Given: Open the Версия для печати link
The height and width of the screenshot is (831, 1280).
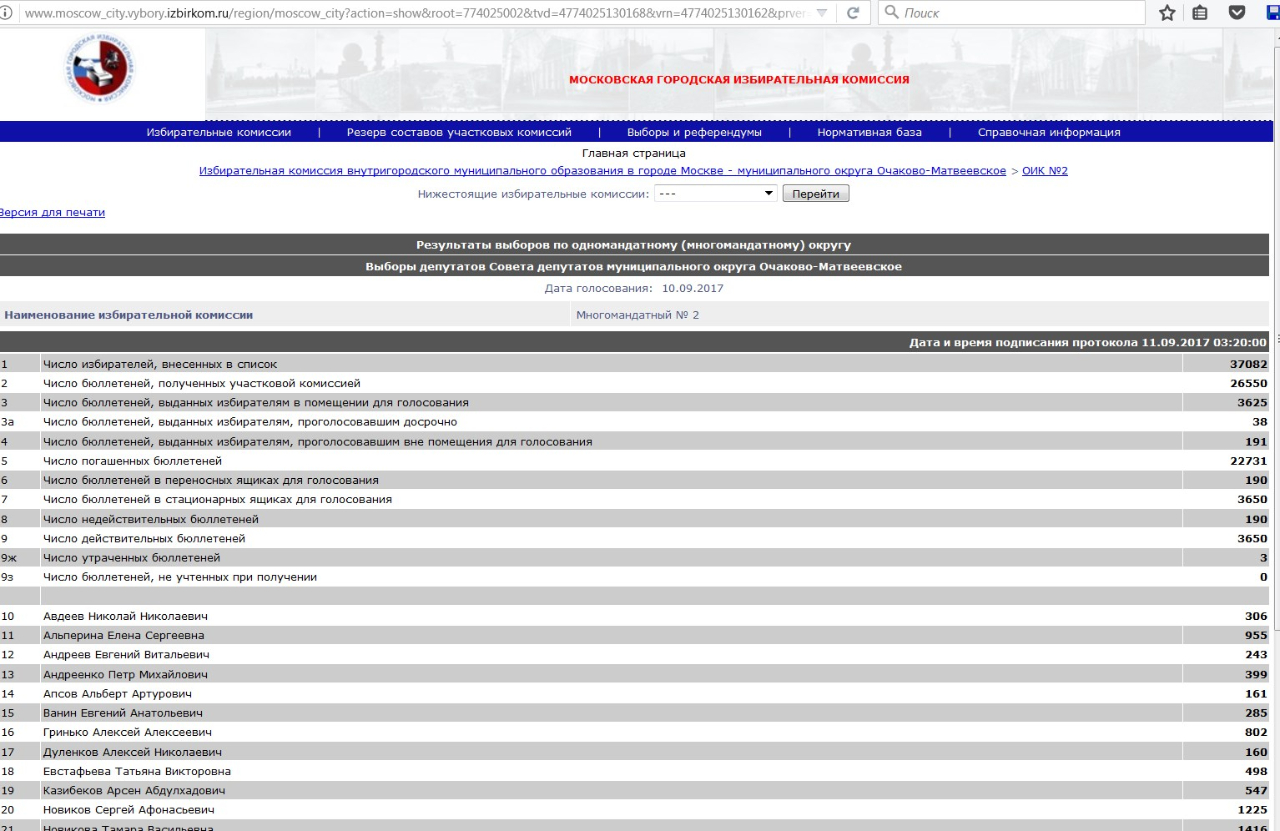Looking at the screenshot, I should point(51,212).
